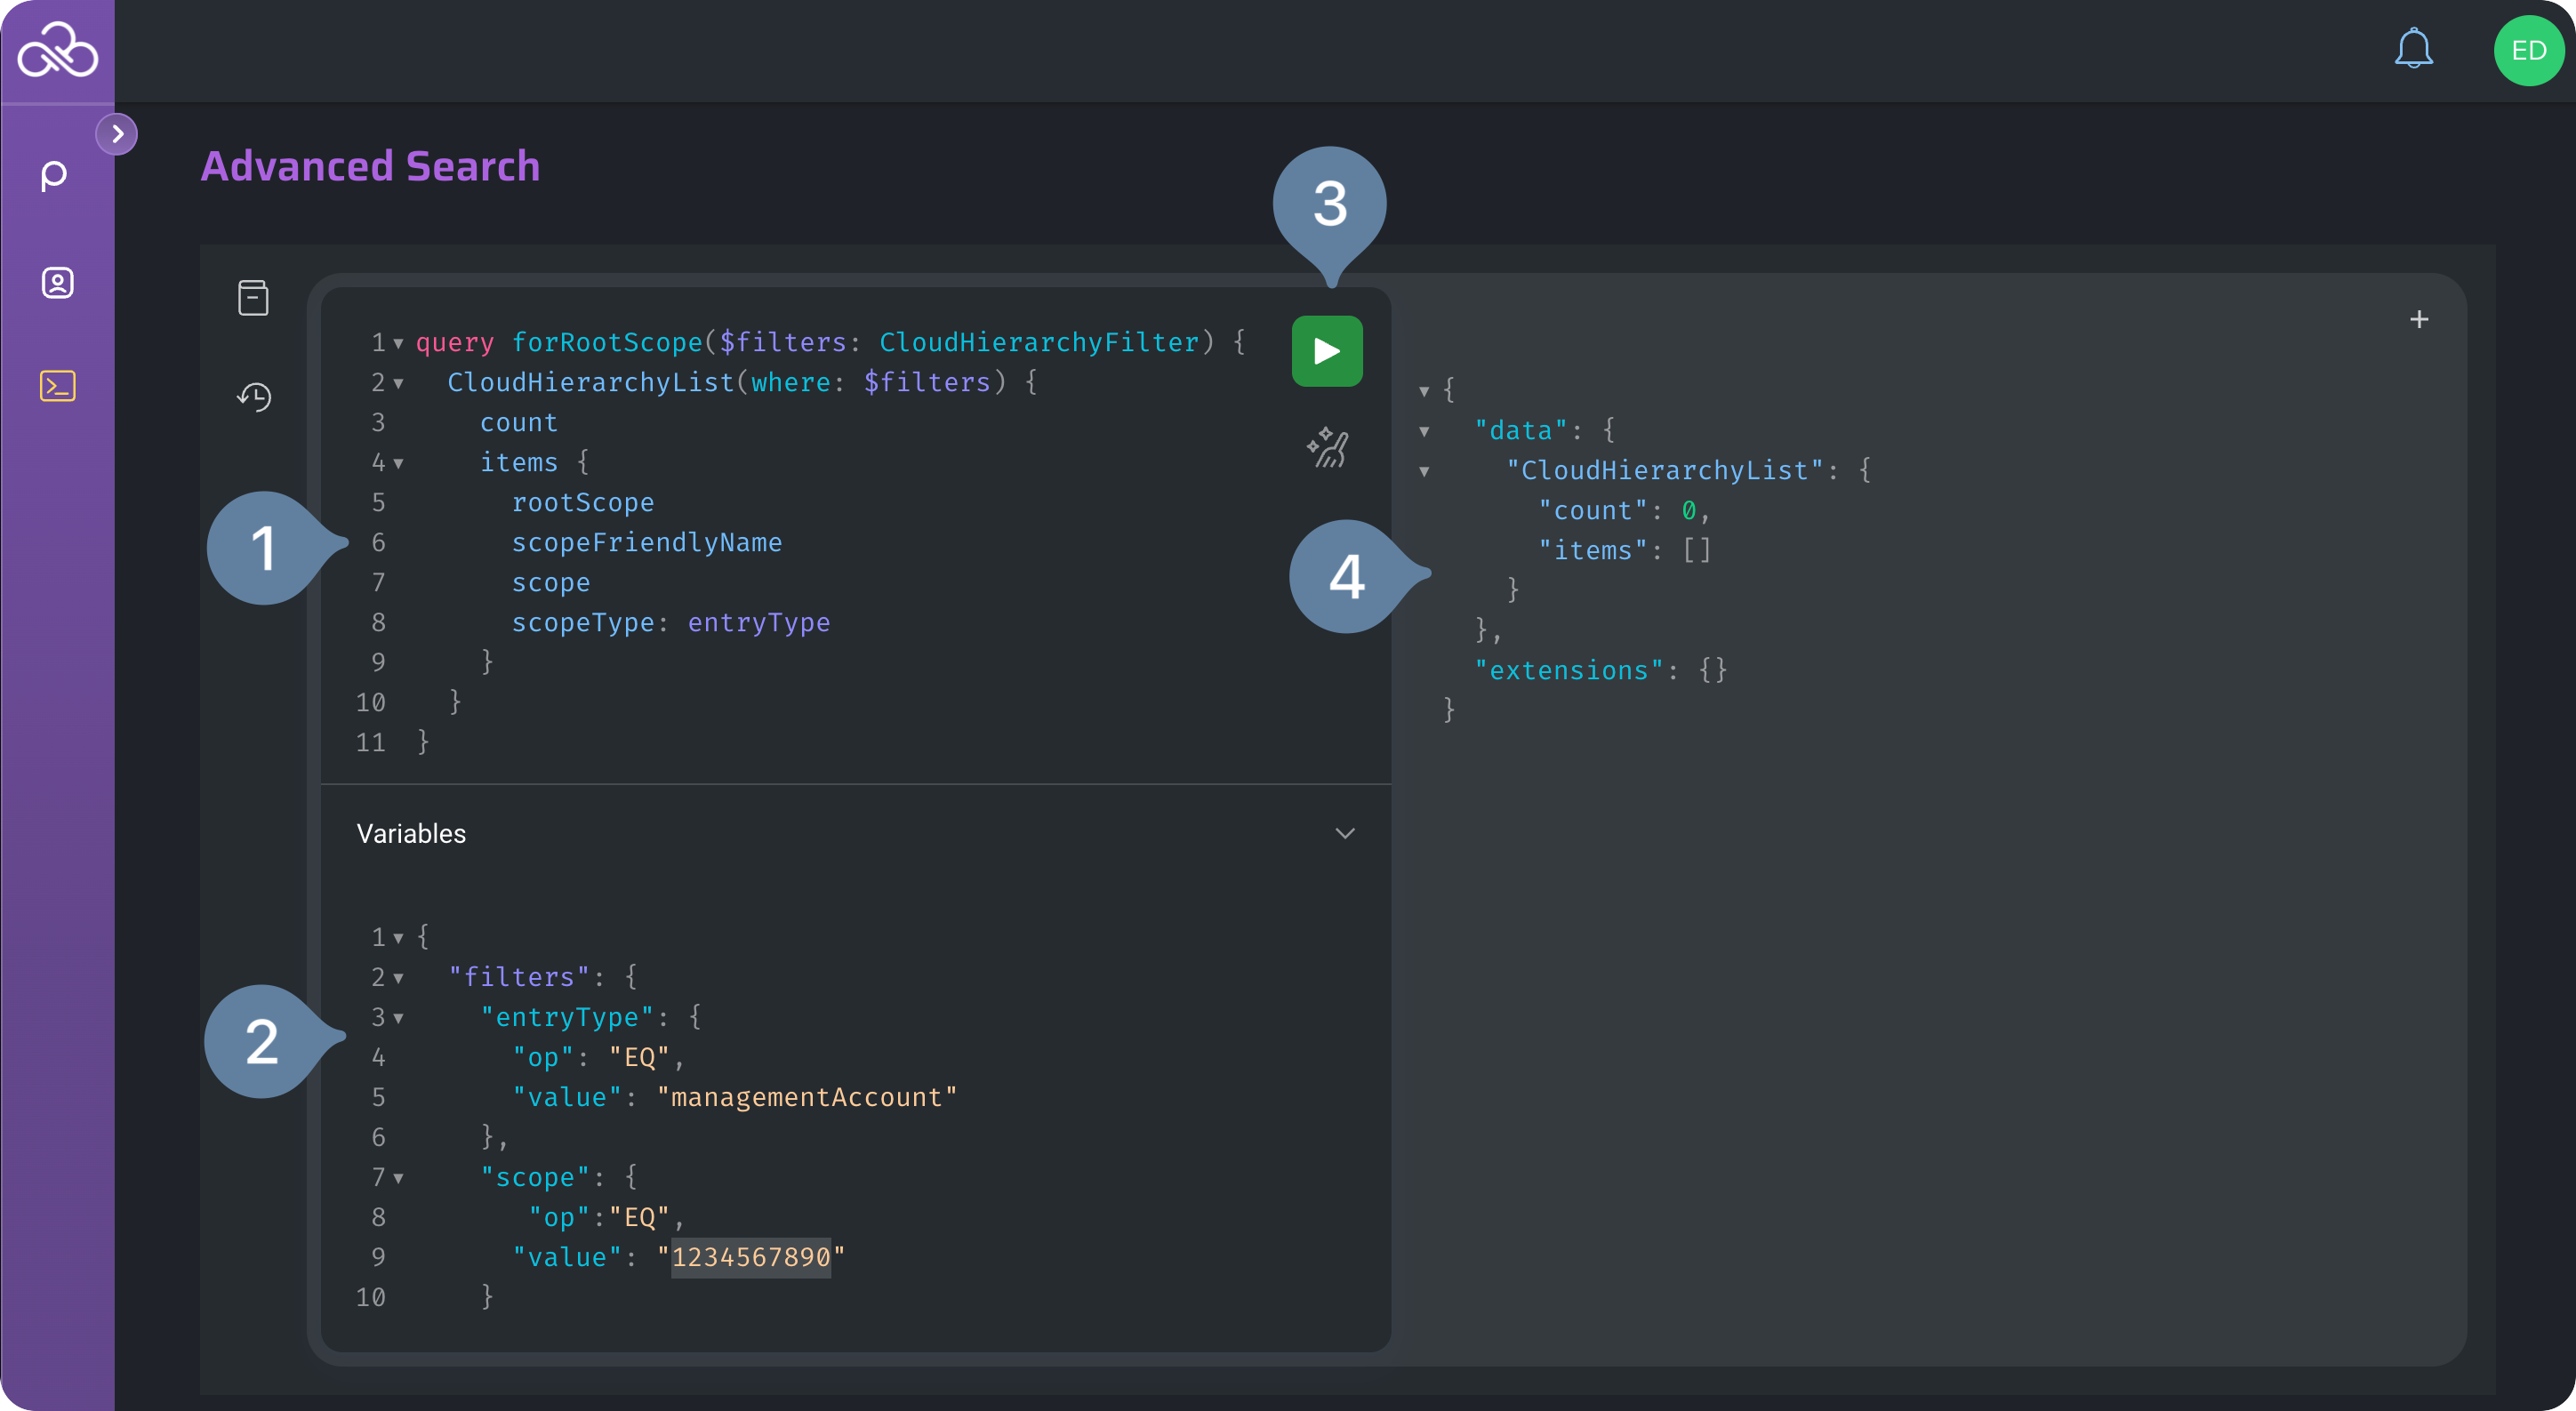
Task: Select the search magnifier sidebar icon
Action: [x=55, y=176]
